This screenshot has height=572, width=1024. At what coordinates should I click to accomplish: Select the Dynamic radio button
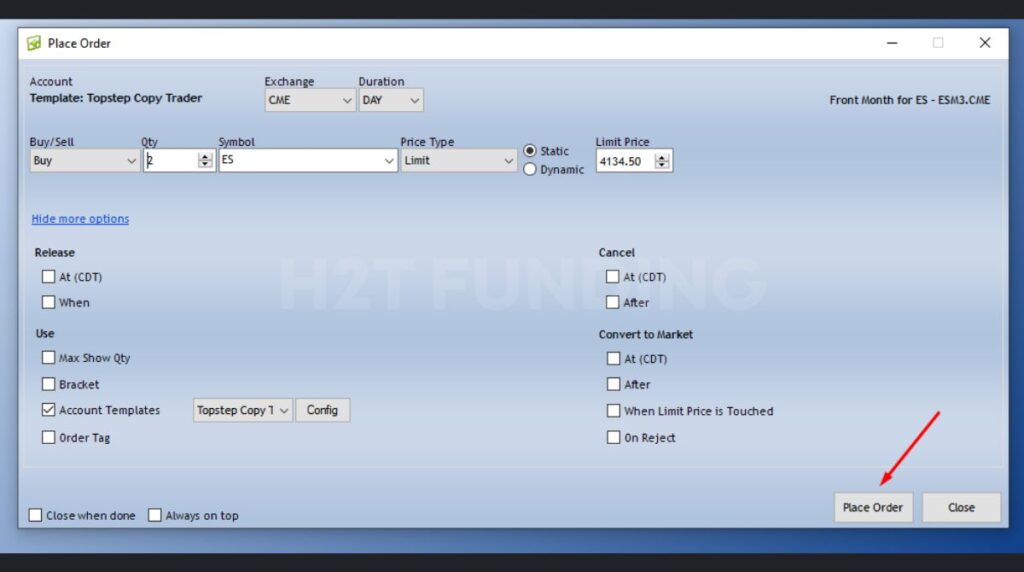tap(530, 169)
